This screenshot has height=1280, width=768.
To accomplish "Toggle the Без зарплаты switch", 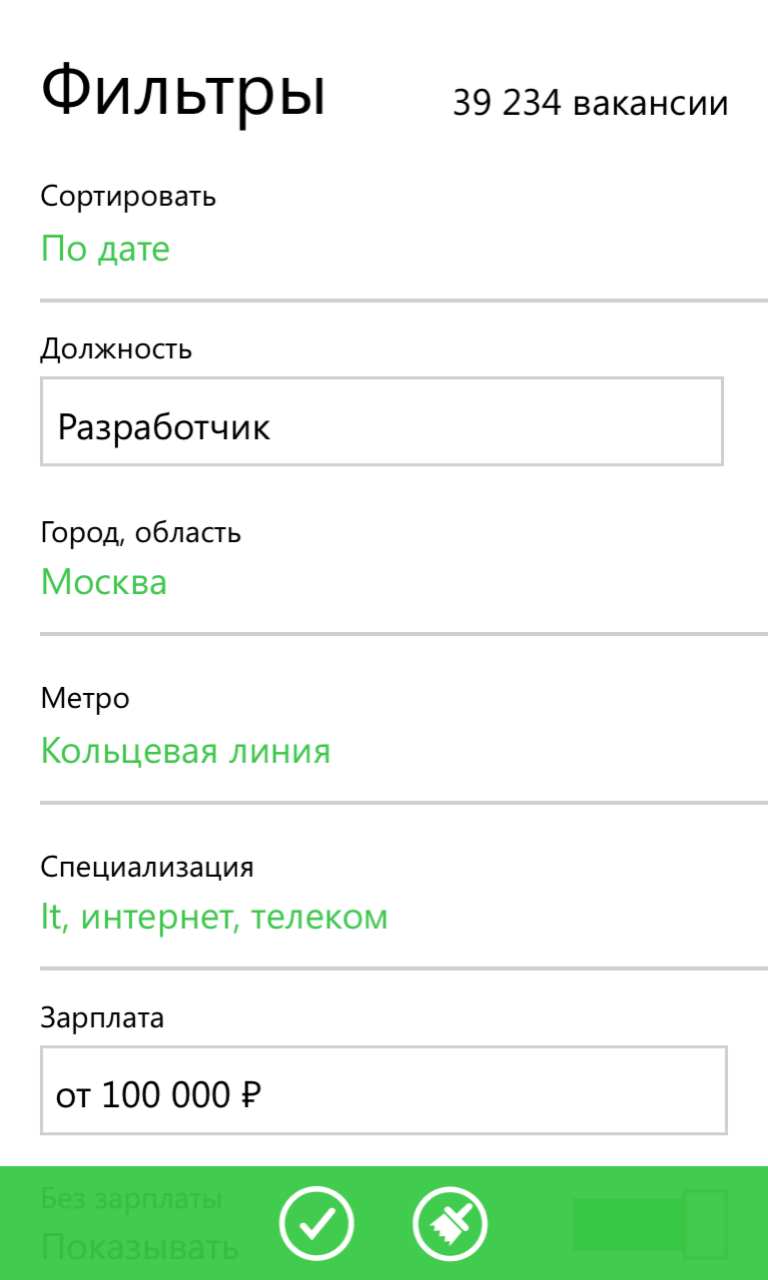I will [650, 1223].
